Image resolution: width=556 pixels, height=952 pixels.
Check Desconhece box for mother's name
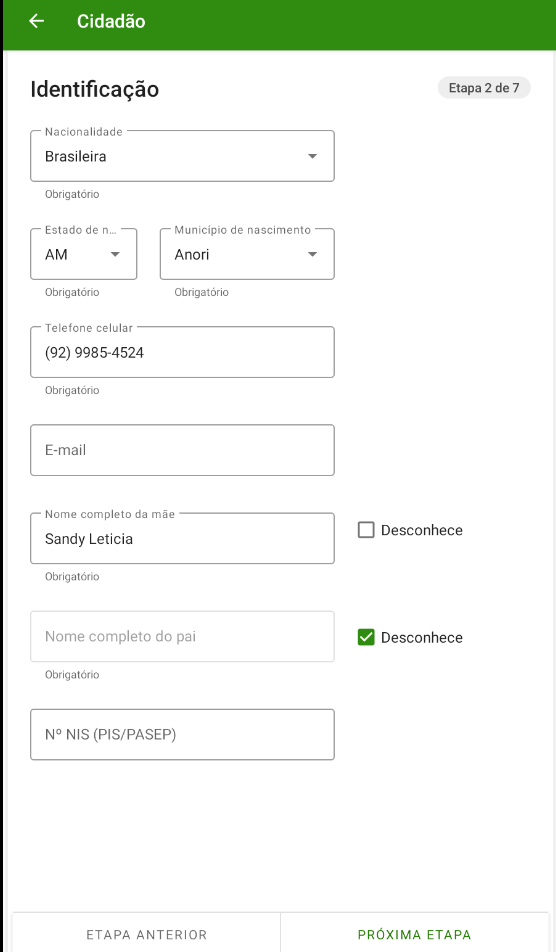366,530
